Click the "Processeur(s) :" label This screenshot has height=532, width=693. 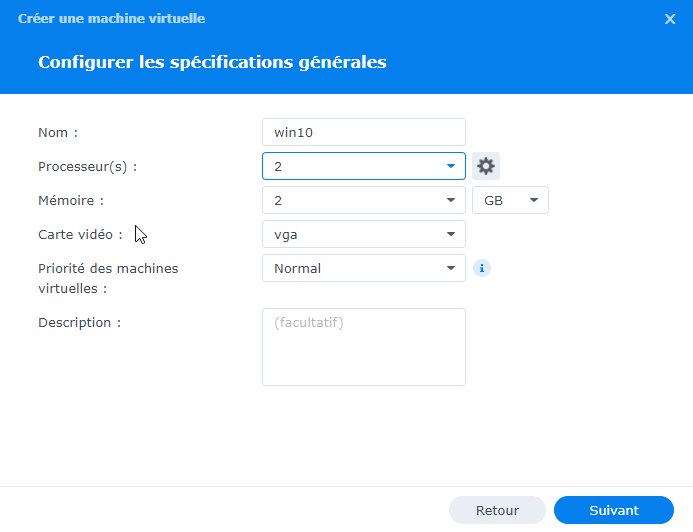click(87, 166)
